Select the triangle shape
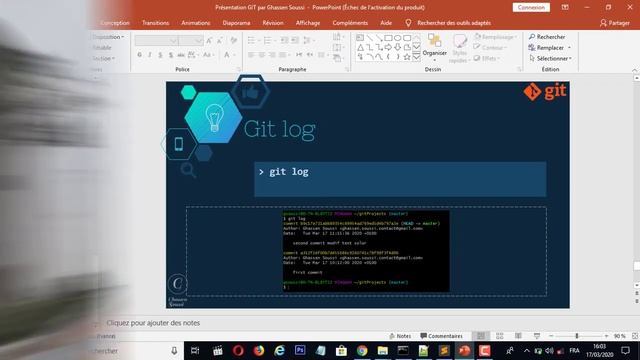 [x=360, y=47]
